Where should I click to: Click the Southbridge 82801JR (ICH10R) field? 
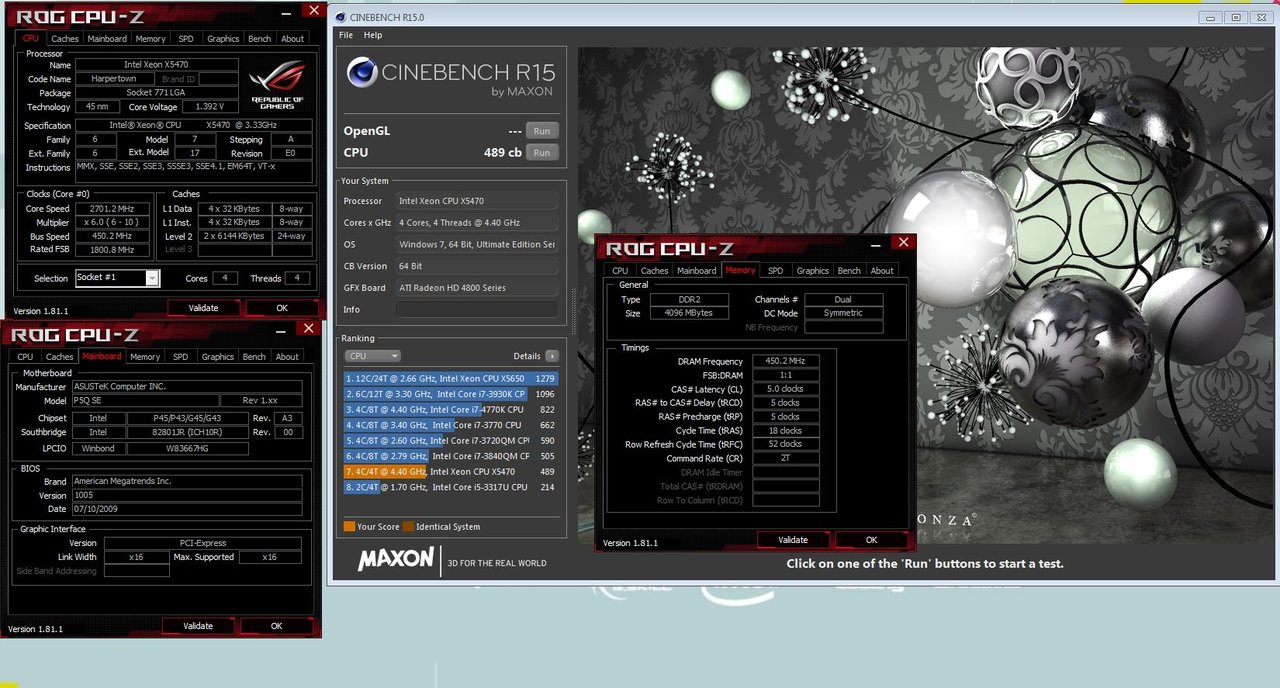click(x=186, y=433)
